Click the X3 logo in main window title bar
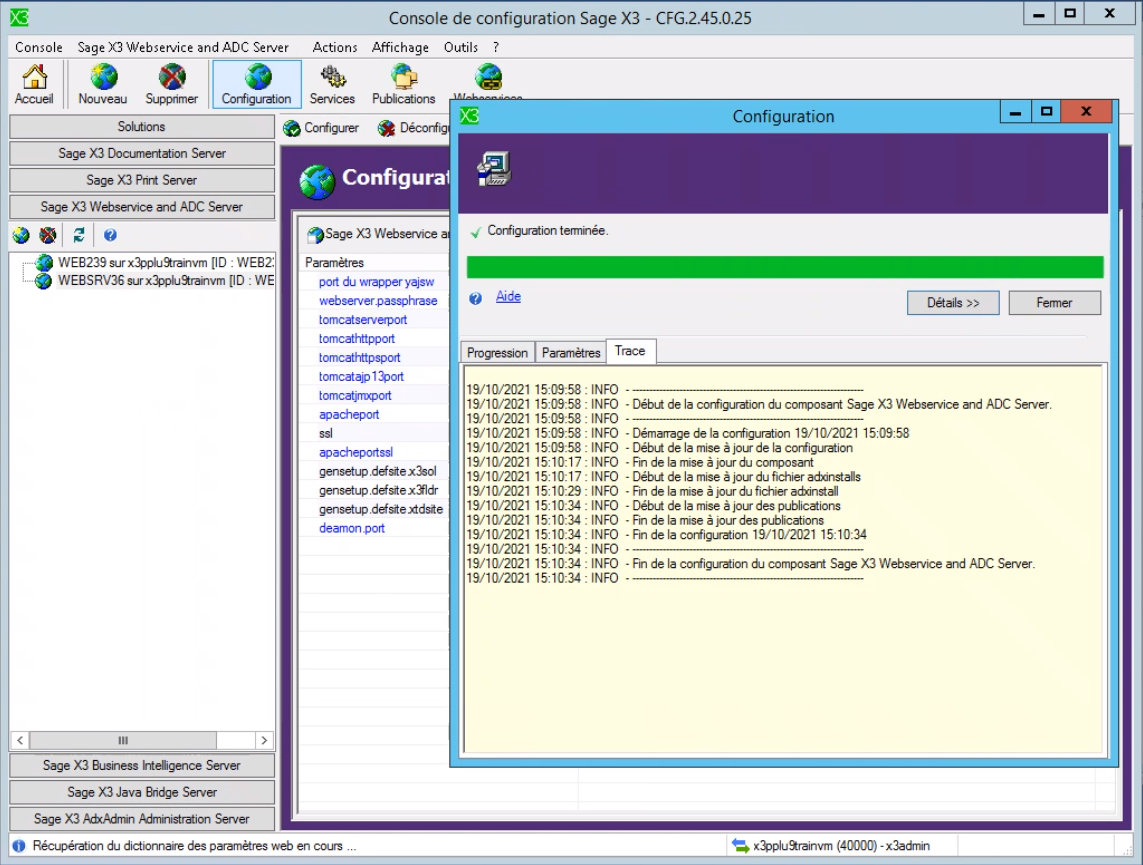This screenshot has height=865, width=1143. coord(20,17)
